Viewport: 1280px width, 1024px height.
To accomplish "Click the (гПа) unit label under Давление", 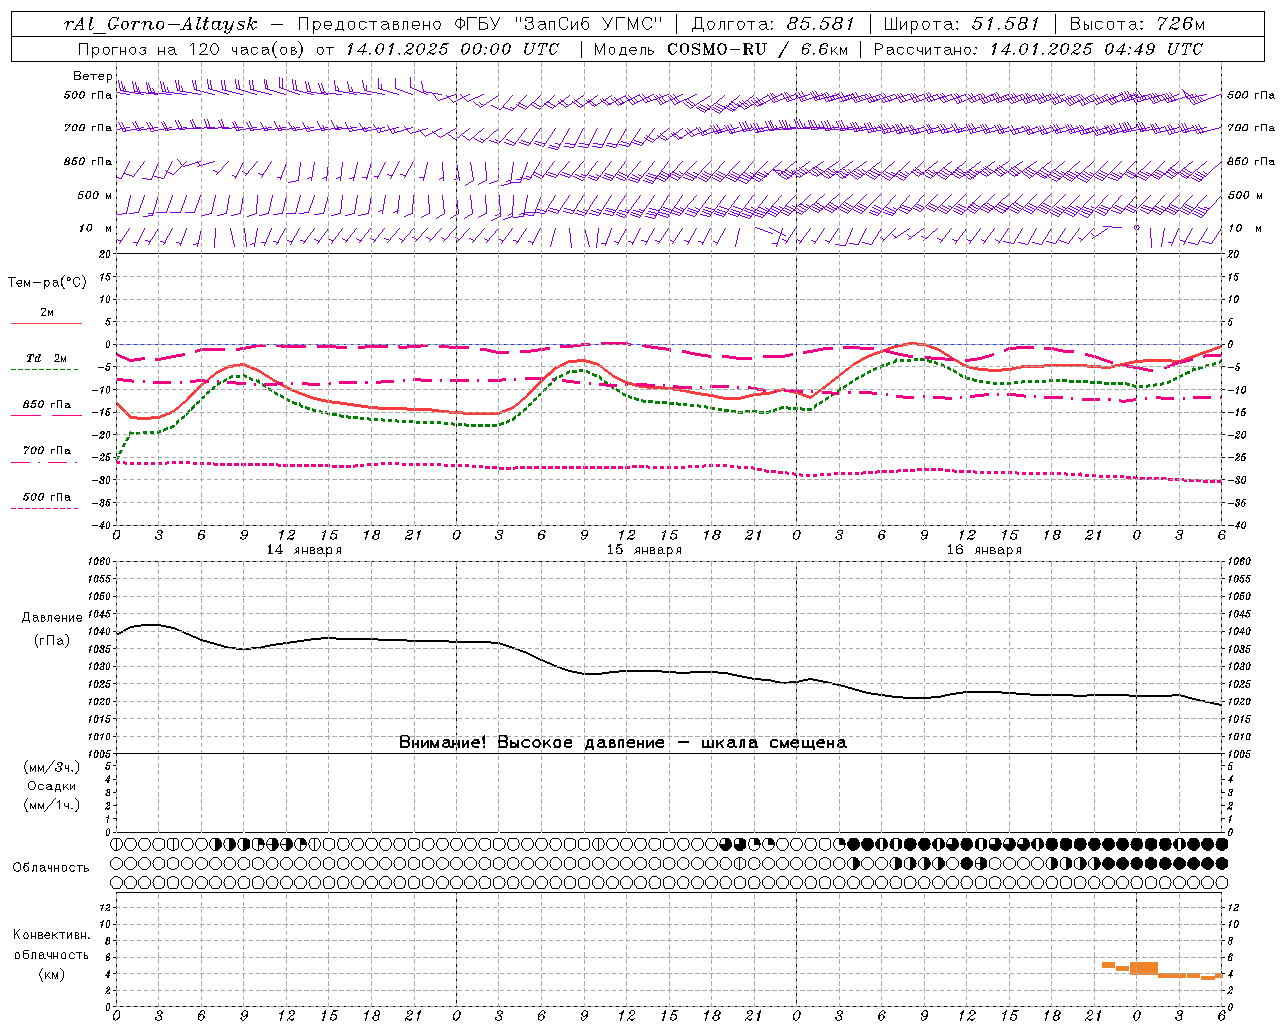I will (x=52, y=640).
